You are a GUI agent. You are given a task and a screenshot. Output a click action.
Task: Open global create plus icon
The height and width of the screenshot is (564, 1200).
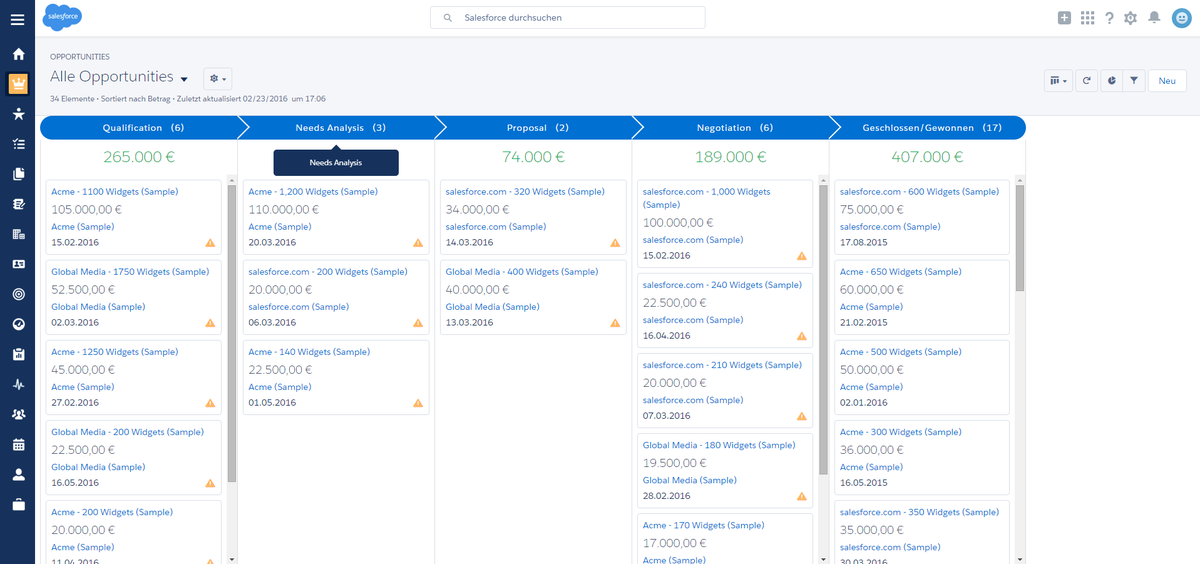pos(1065,18)
